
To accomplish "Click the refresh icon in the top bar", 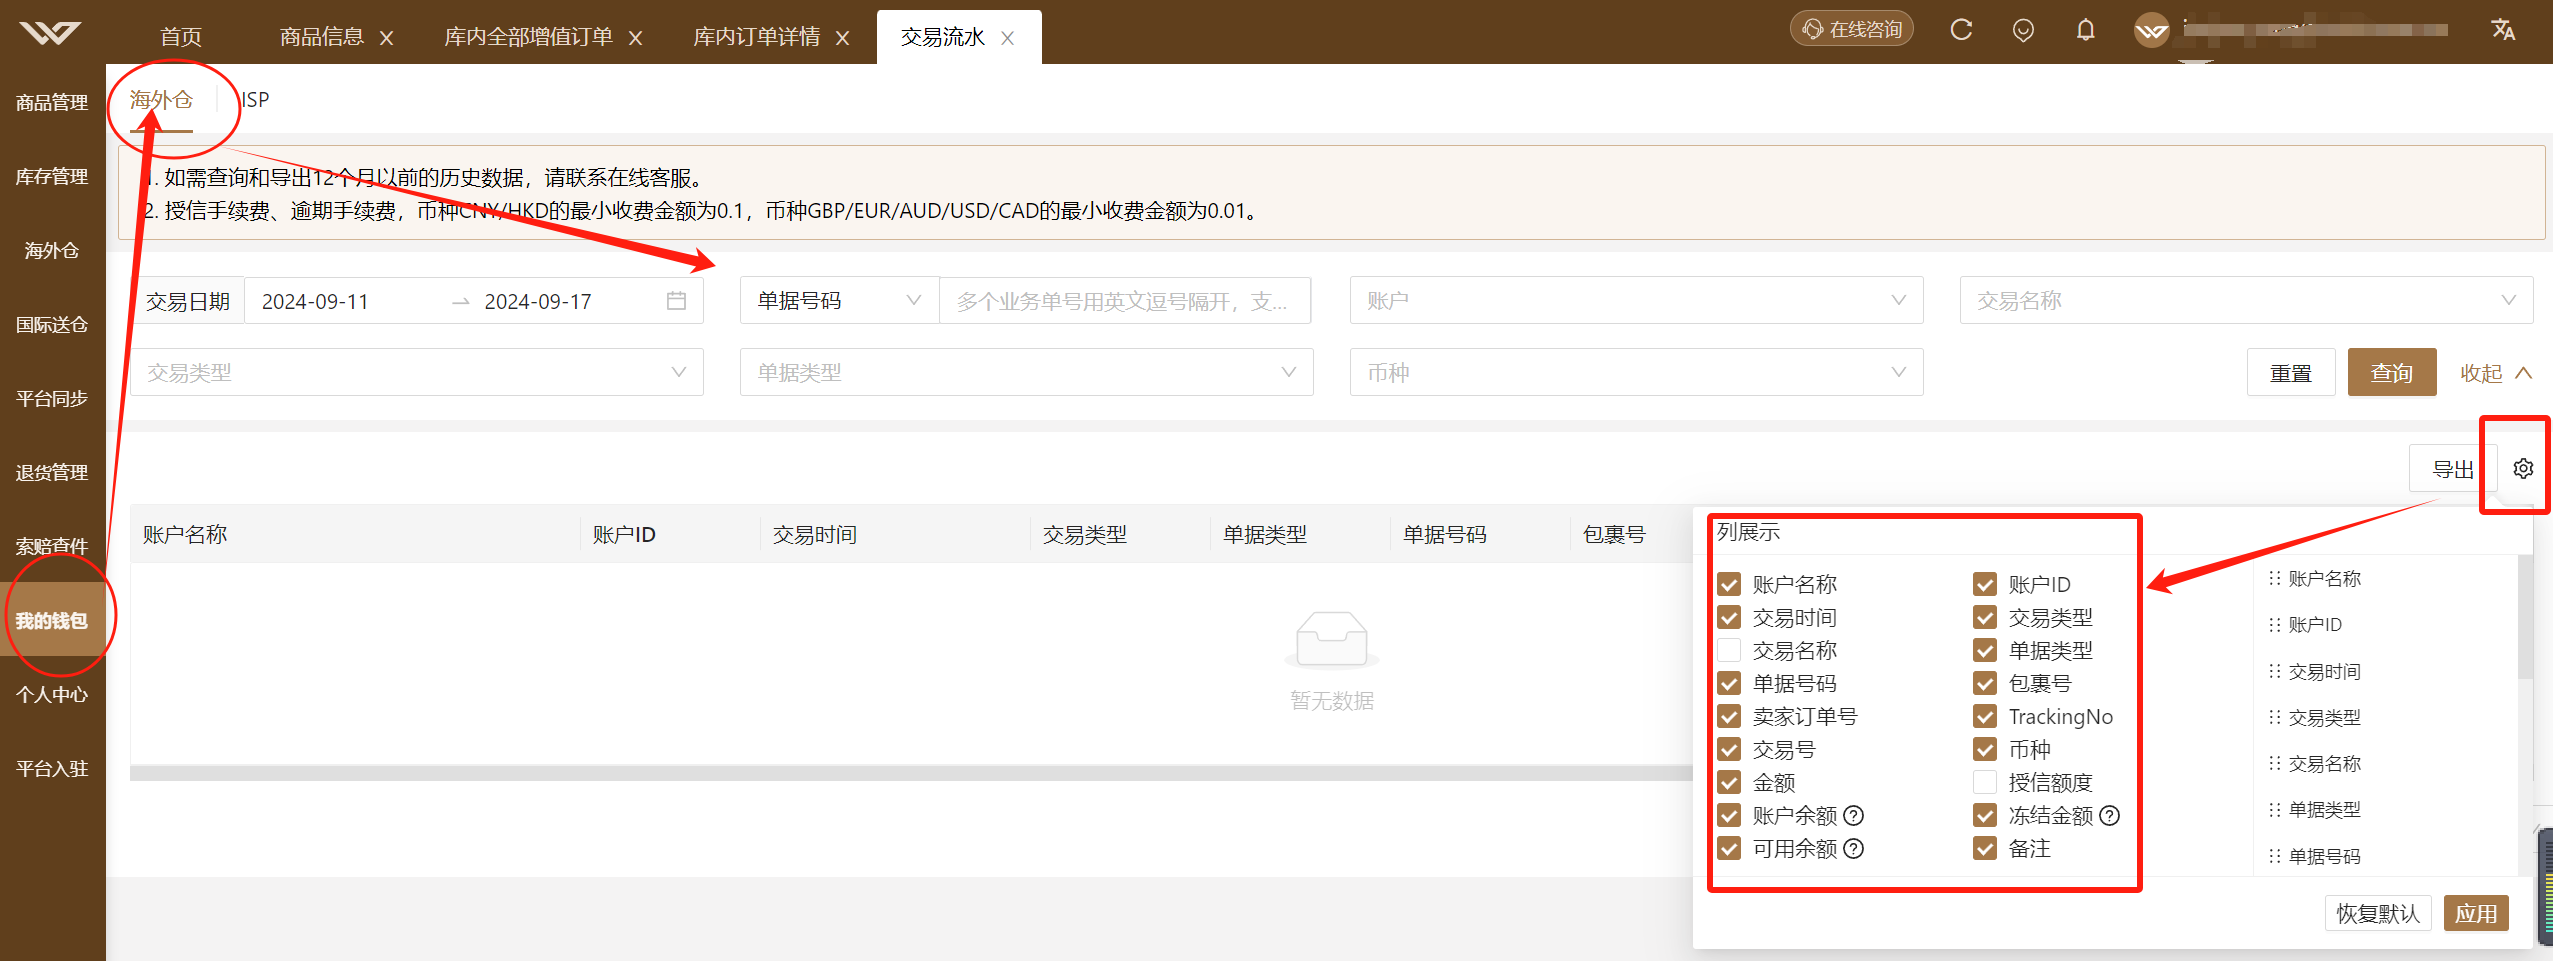I will coord(1961,30).
